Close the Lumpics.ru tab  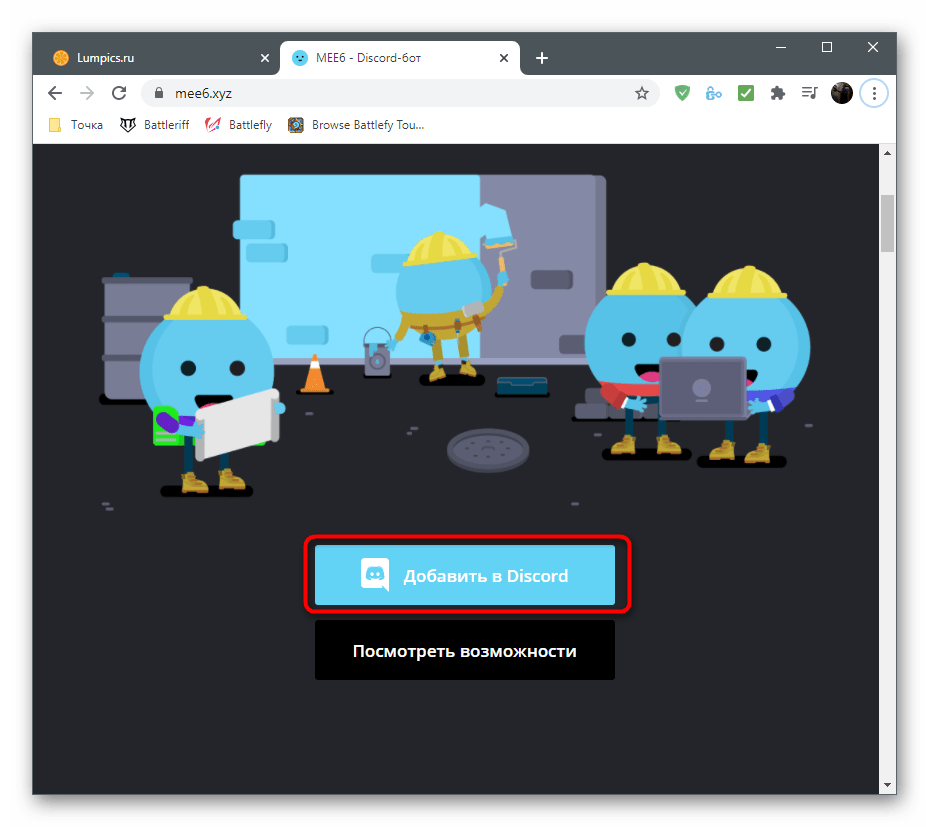(264, 58)
